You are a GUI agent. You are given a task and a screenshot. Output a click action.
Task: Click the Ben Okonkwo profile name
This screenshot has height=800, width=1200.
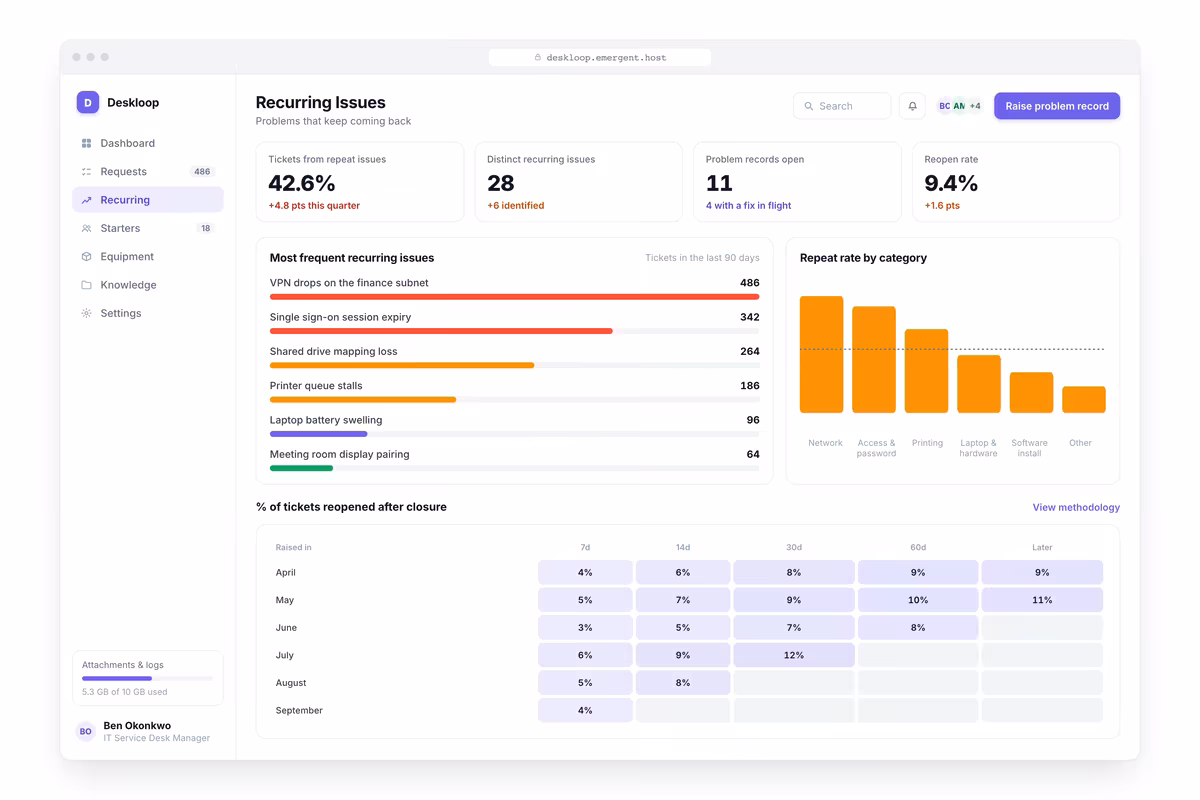pyautogui.click(x=137, y=726)
